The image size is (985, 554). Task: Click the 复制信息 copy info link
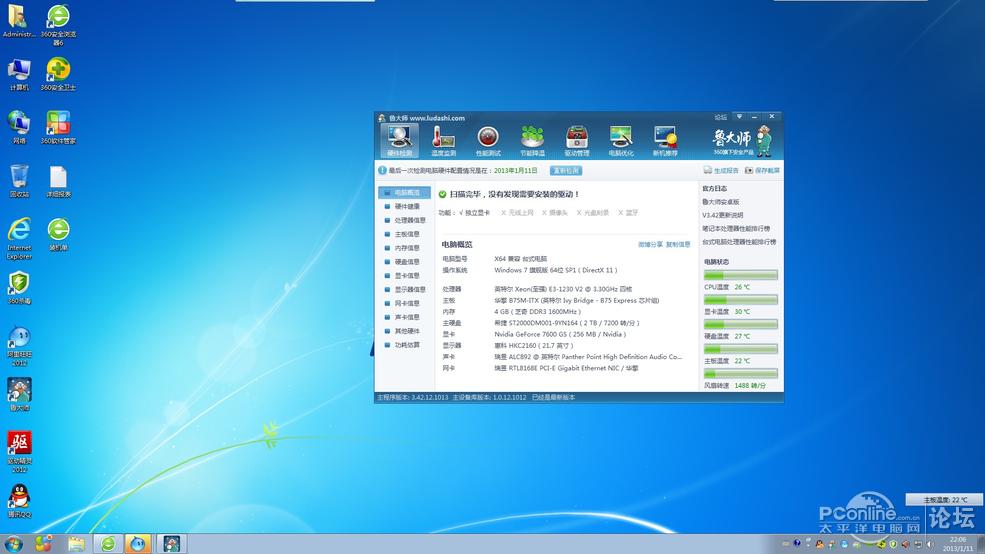tap(678, 244)
